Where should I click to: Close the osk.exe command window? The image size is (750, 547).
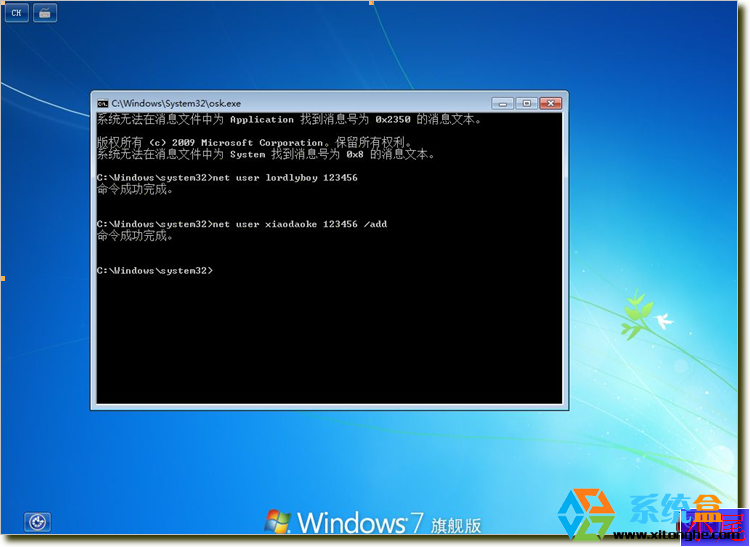(x=551, y=103)
